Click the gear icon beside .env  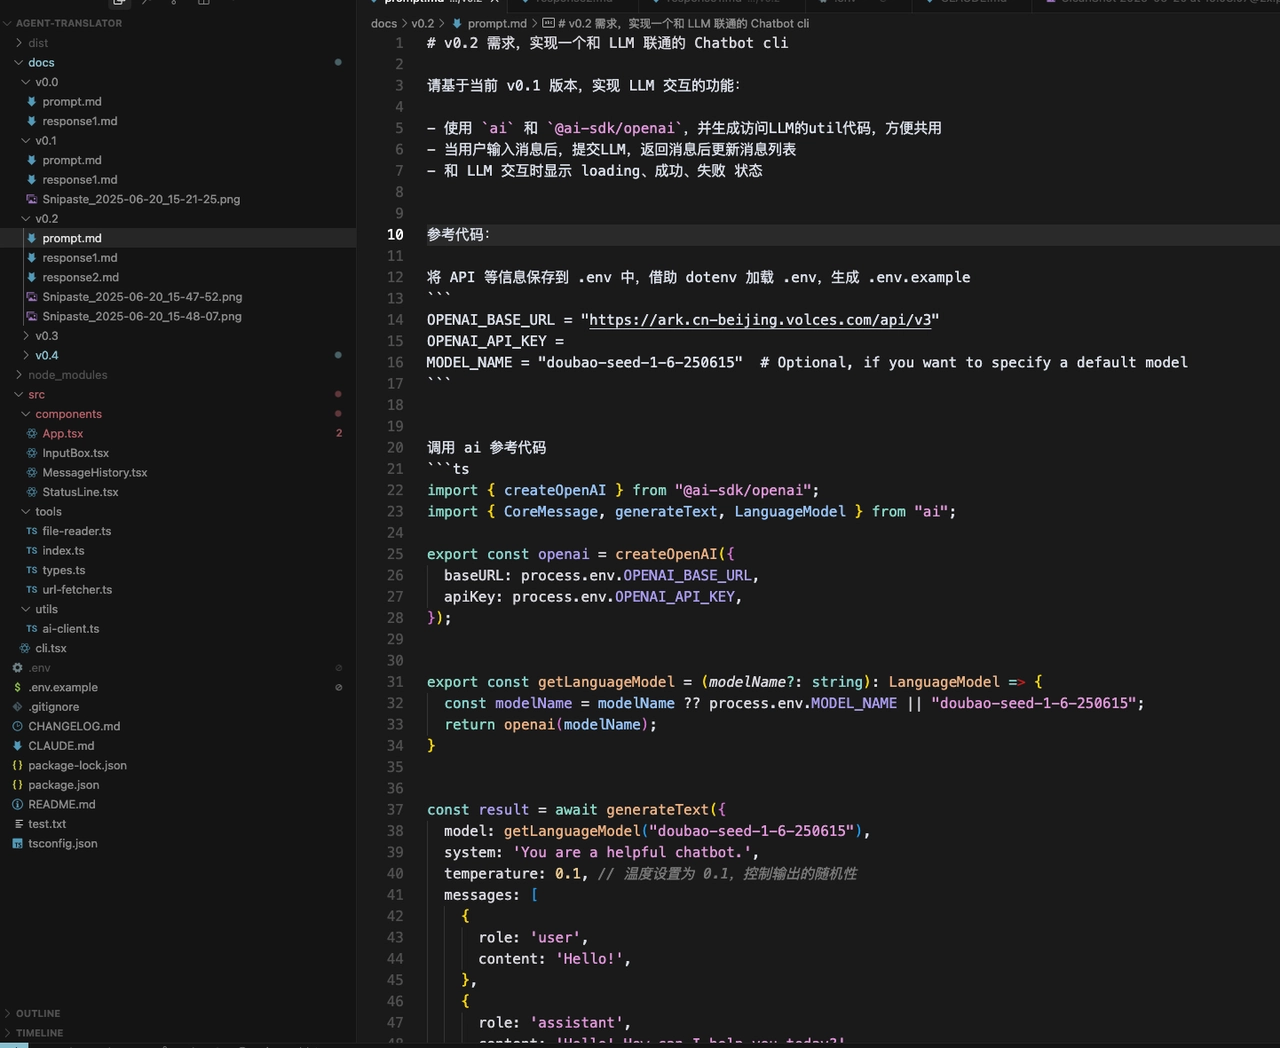click(x=17, y=668)
